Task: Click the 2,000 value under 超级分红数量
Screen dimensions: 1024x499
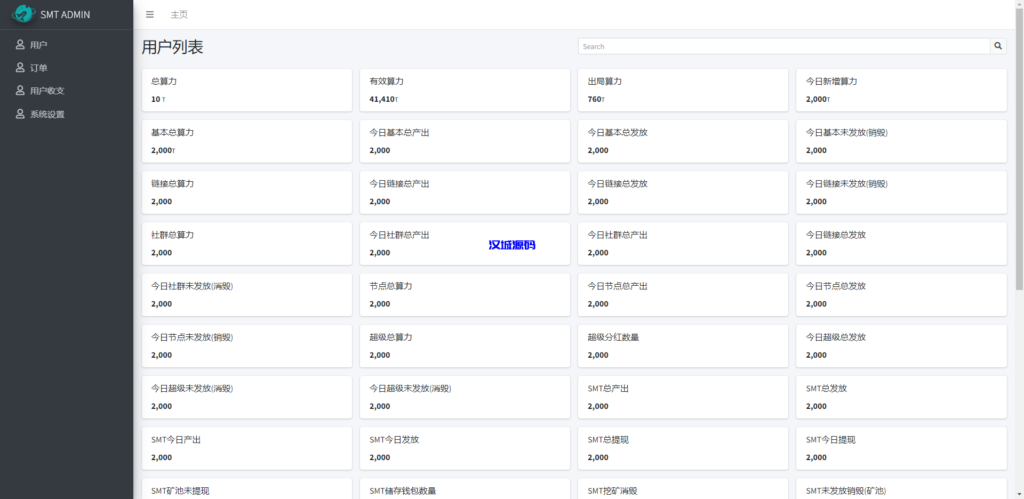Action: [x=598, y=355]
